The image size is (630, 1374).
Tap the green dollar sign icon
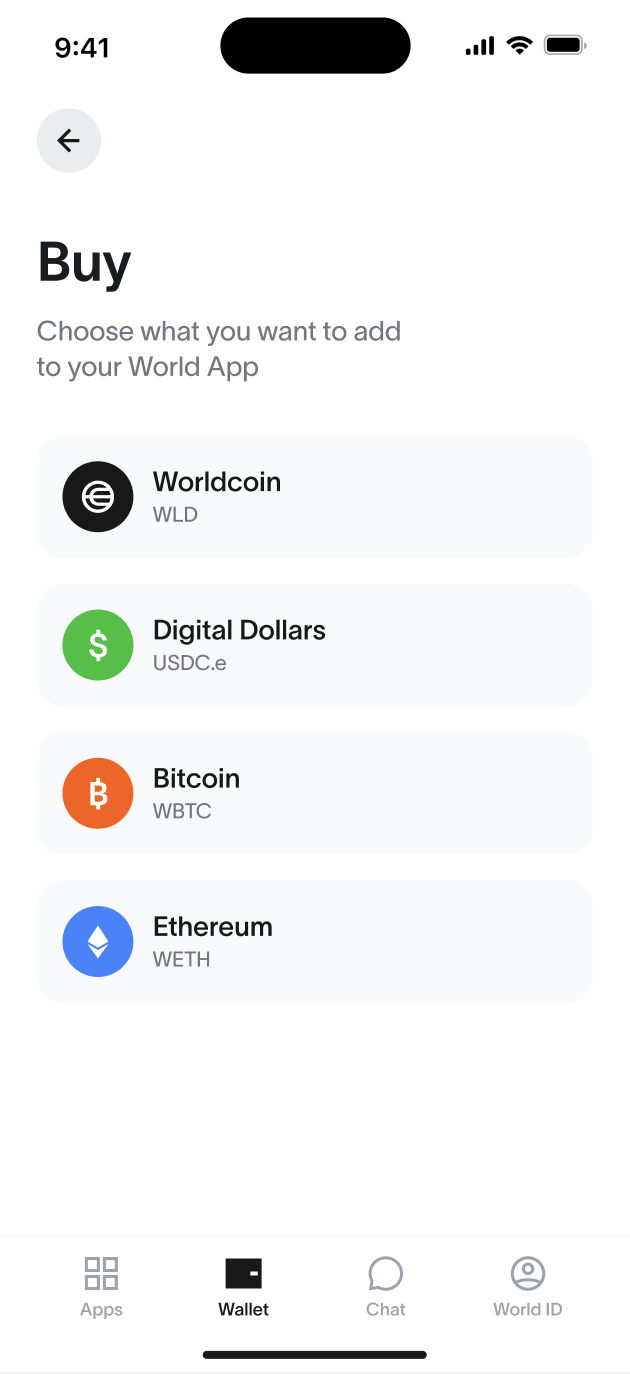(98, 645)
